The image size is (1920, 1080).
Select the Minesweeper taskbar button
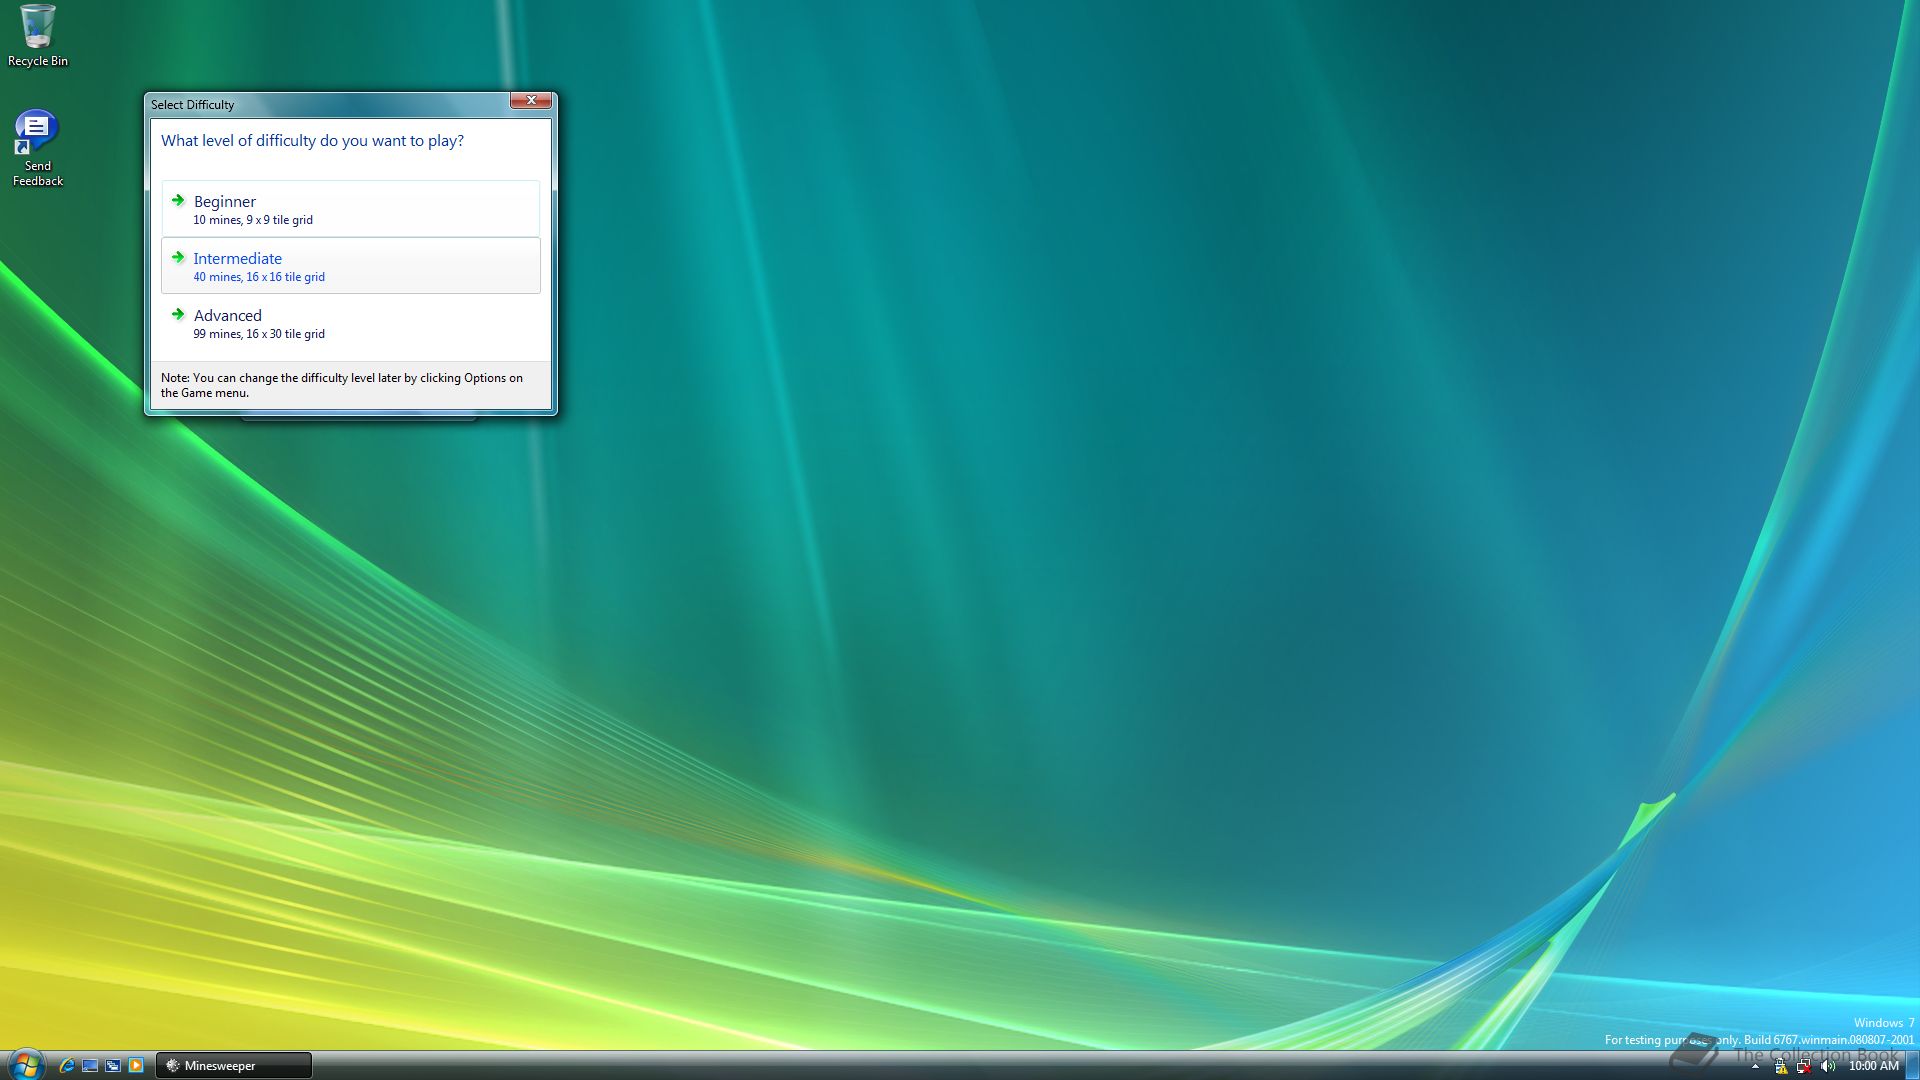tap(234, 1066)
